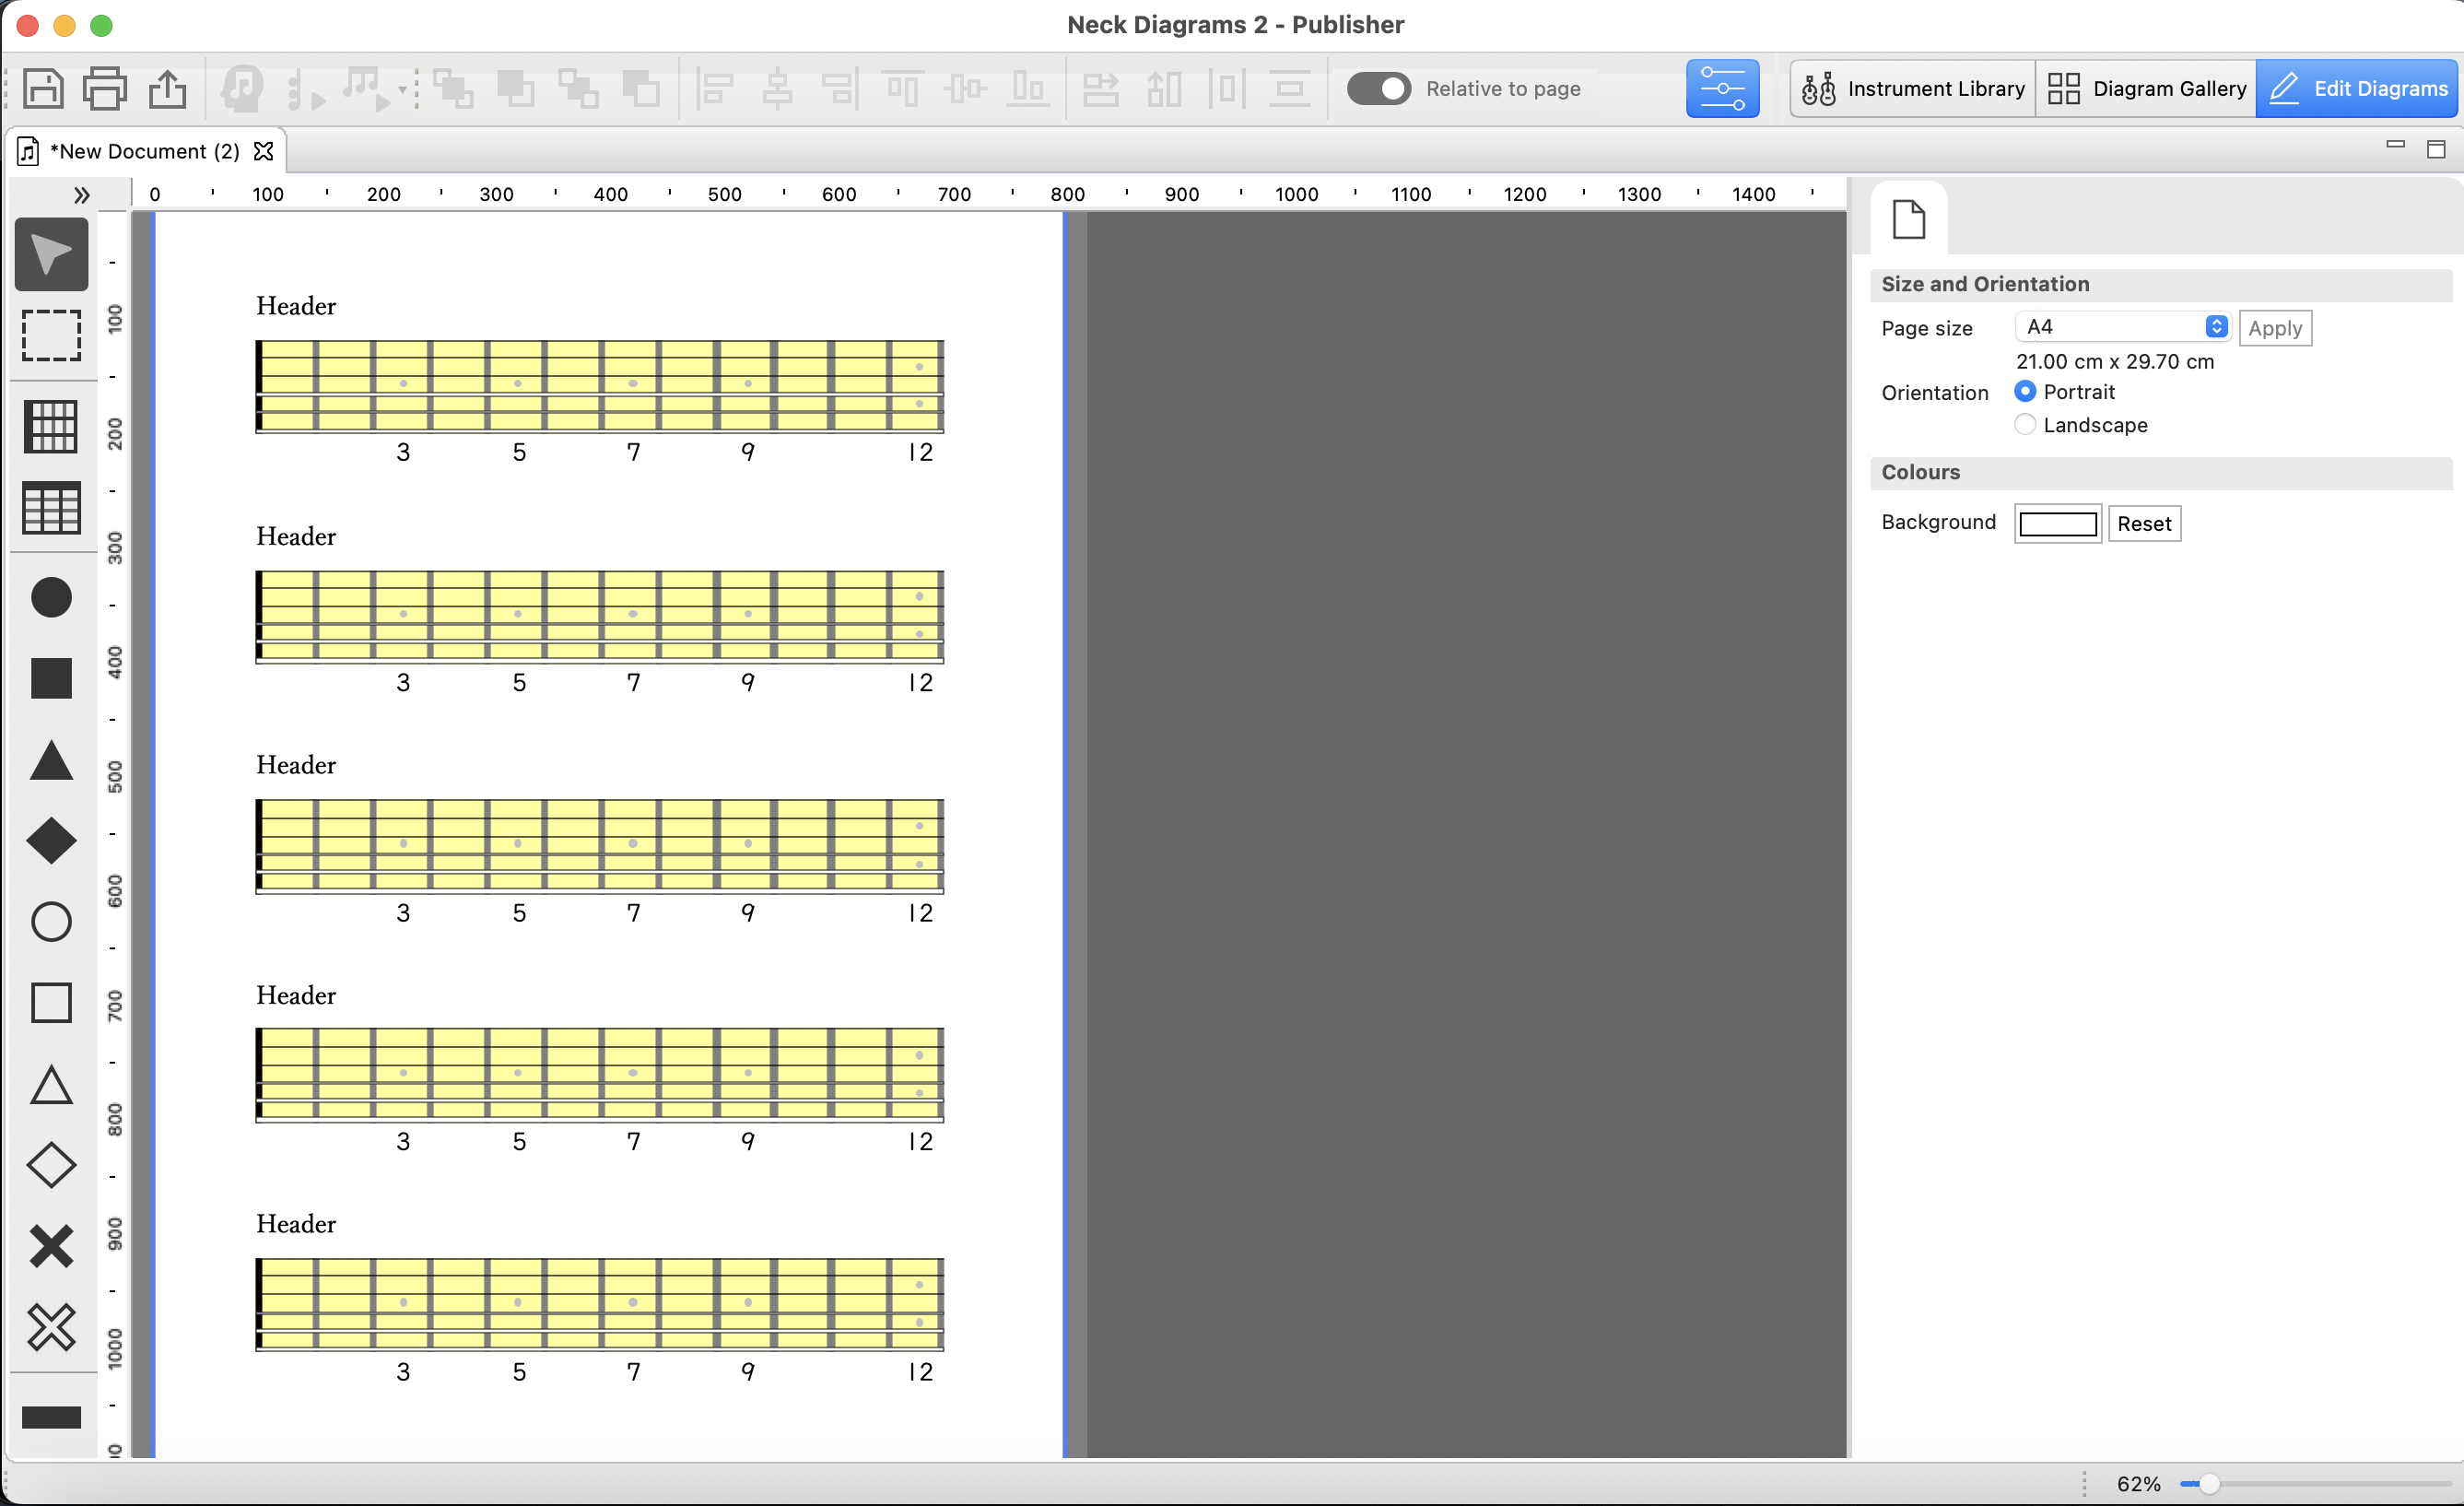The image size is (2464, 1506).
Task: Select the arrow pointer tool
Action: tap(51, 254)
